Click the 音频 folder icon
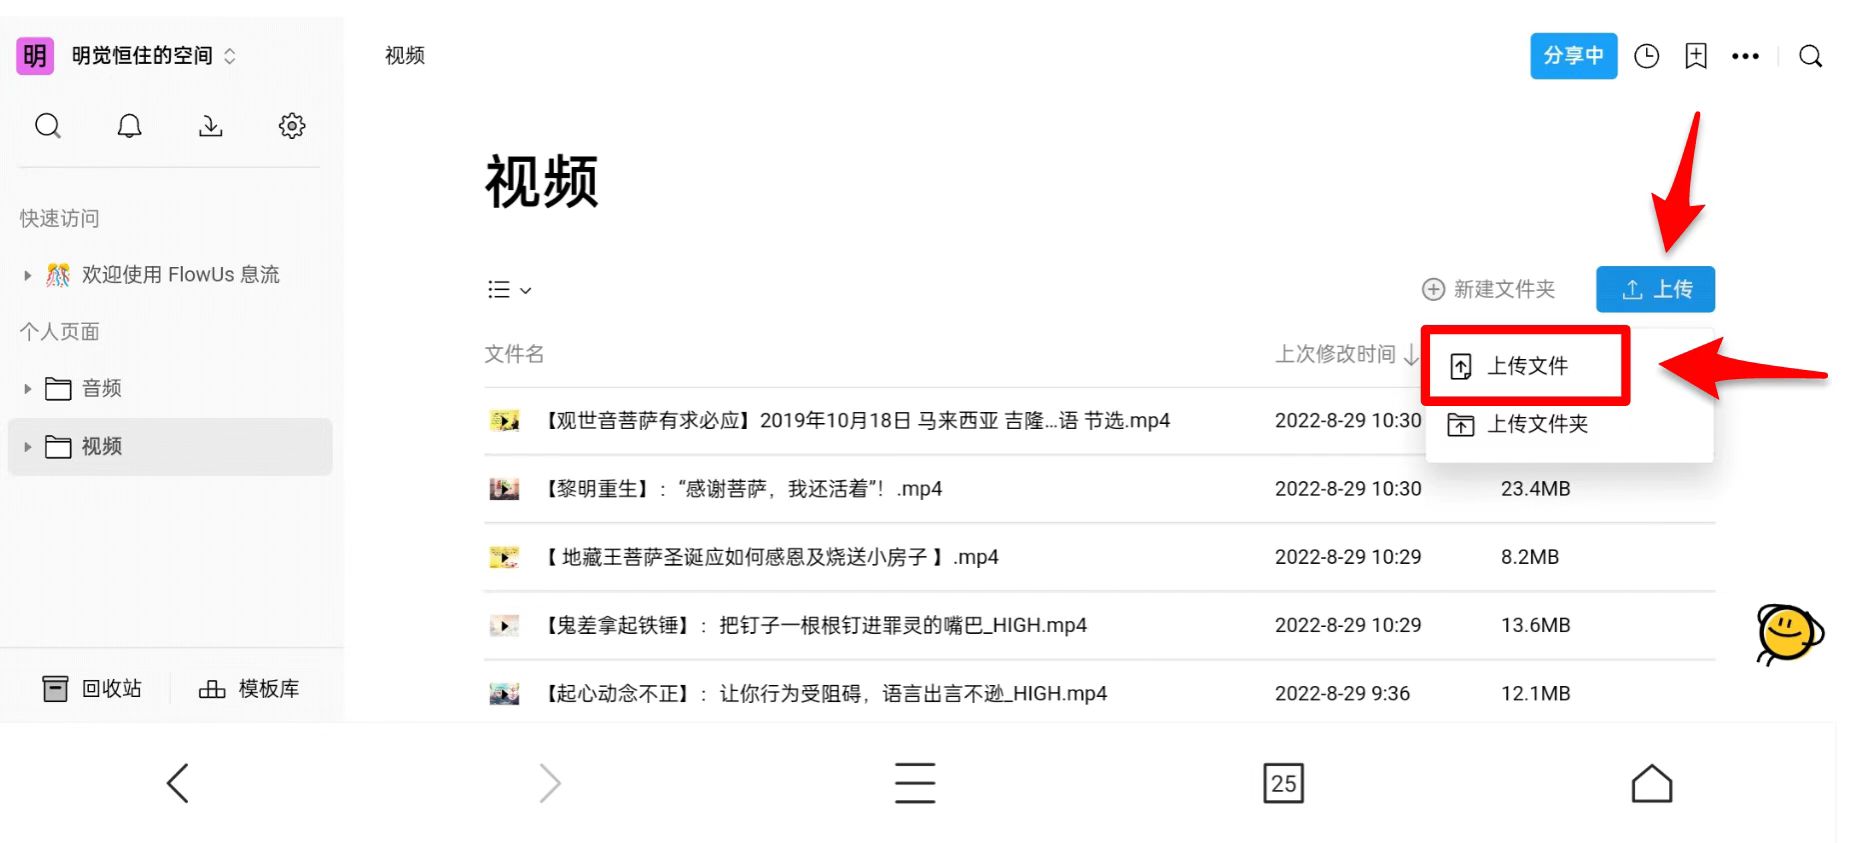This screenshot has width=1854, height=843. tap(59, 389)
